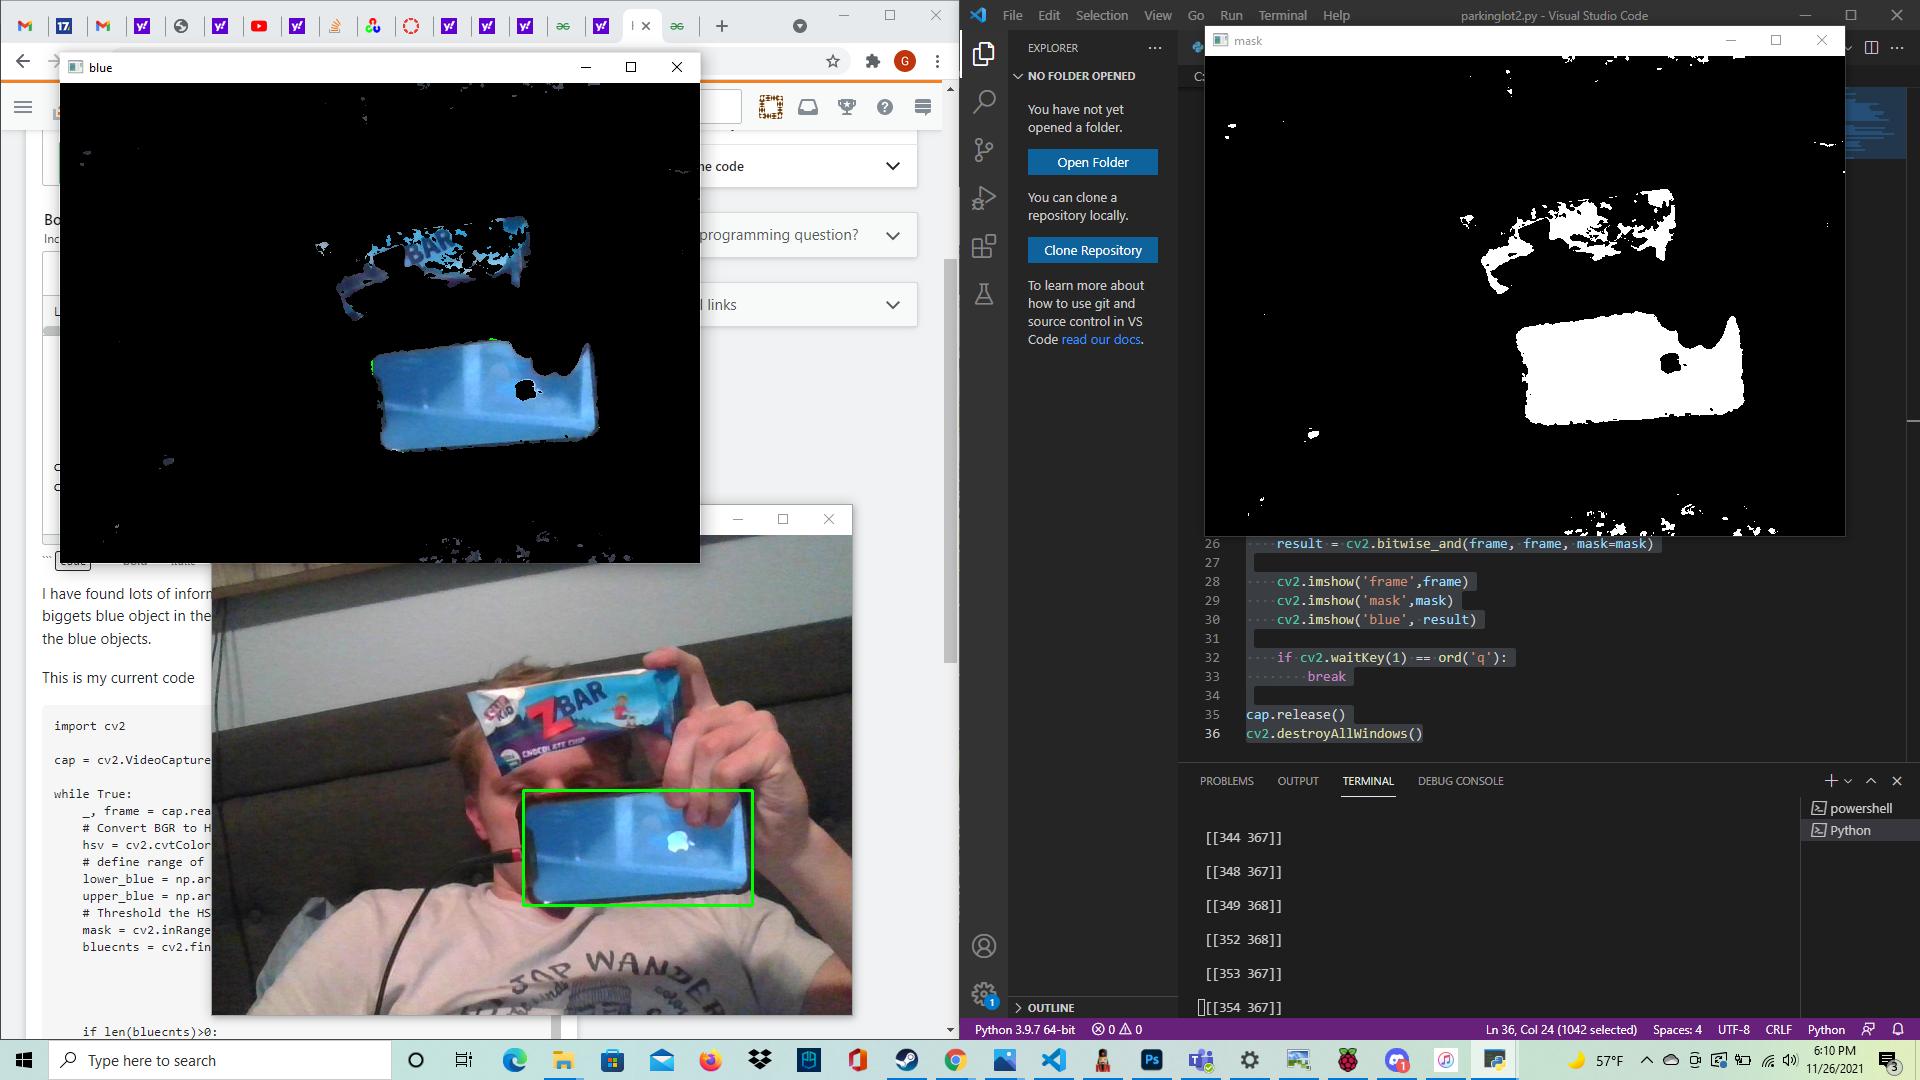Click the Windows Start button
Viewport: 1920px width, 1080px height.
pyautogui.click(x=24, y=1060)
